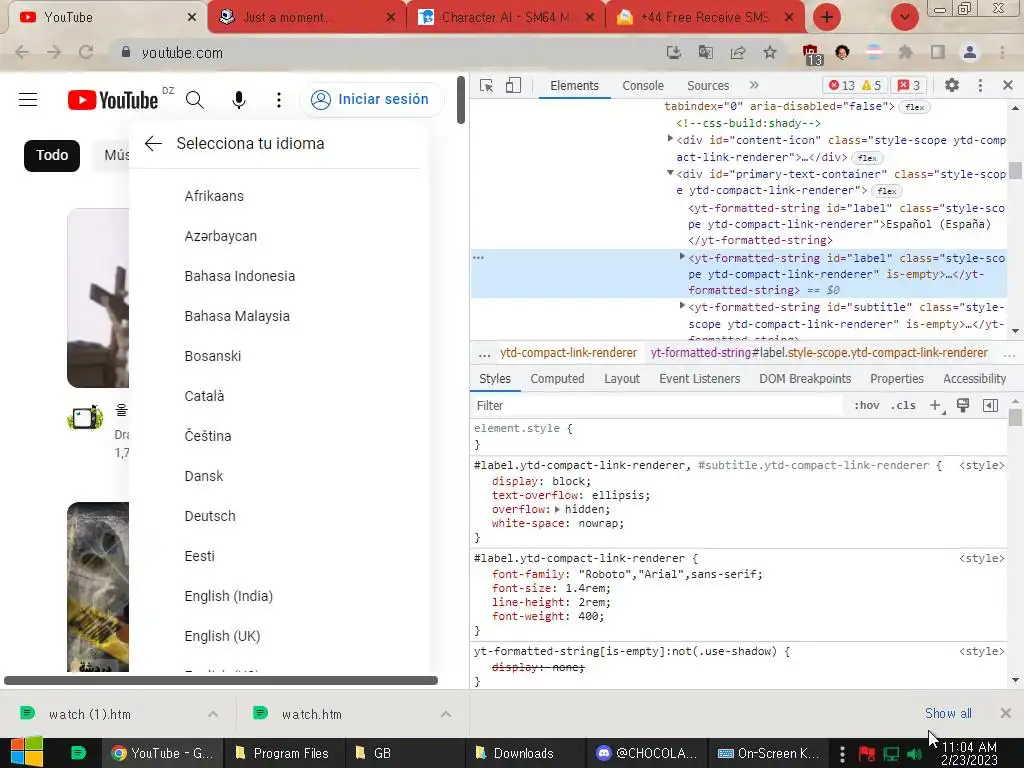Open the Computed styles tab
1024x768 pixels.
pos(557,379)
